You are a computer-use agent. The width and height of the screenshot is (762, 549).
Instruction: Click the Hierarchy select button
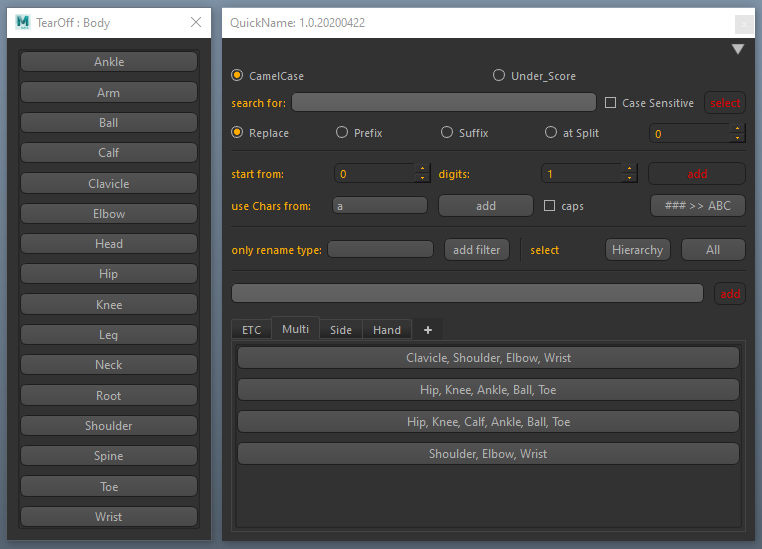[x=637, y=250]
